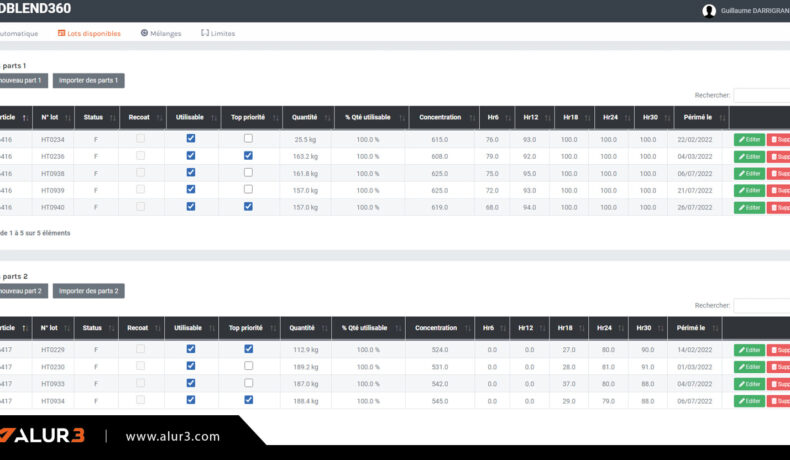The image size is (790, 460).
Task: Enable Top priorité for lot HT0230
Action: click(248, 366)
